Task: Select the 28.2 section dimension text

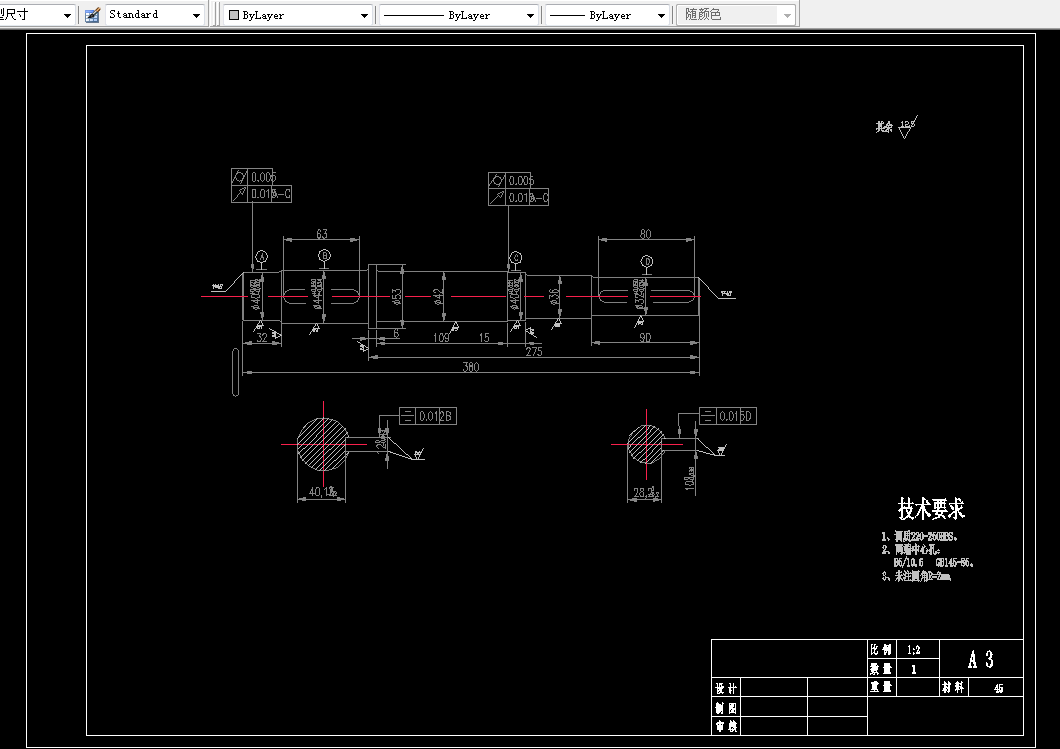Action: (x=646, y=493)
